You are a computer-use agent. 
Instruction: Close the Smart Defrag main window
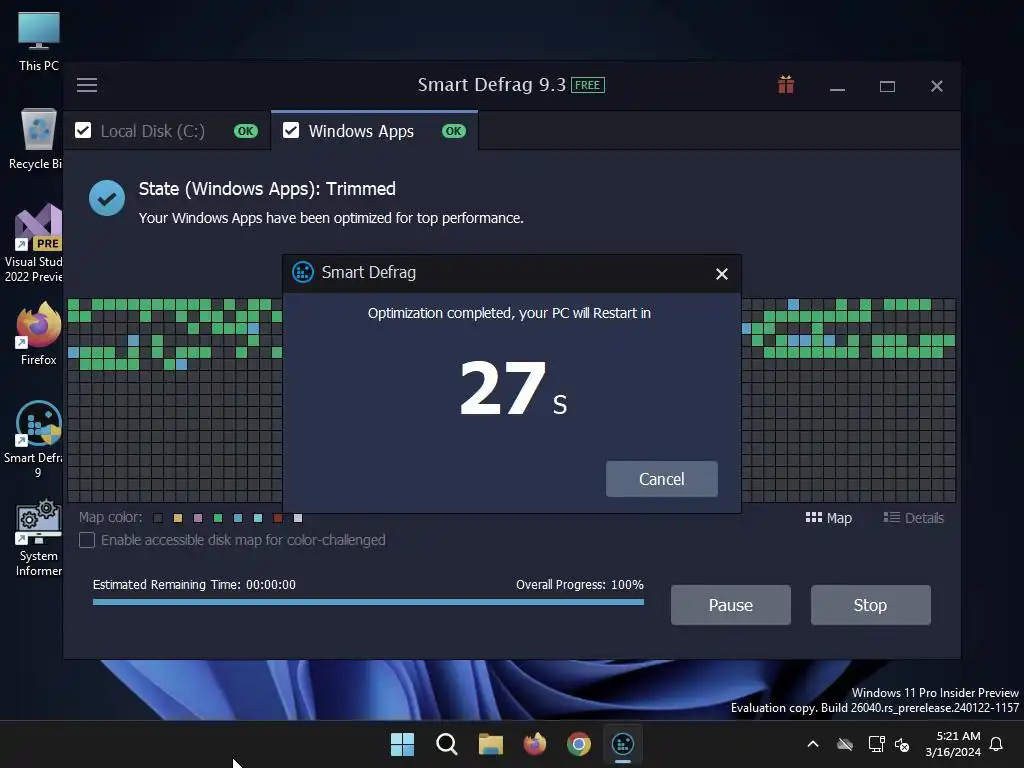pos(936,86)
